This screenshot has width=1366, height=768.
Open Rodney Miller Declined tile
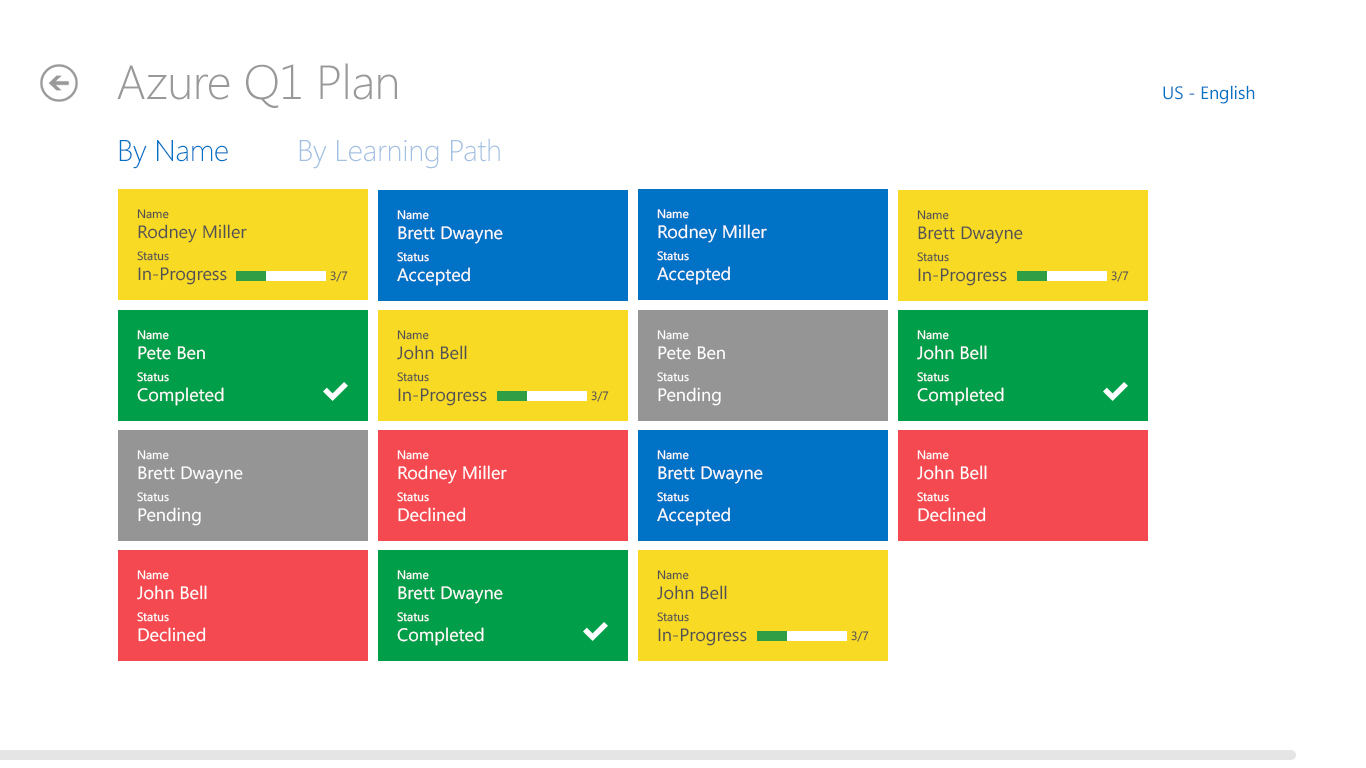click(x=503, y=485)
